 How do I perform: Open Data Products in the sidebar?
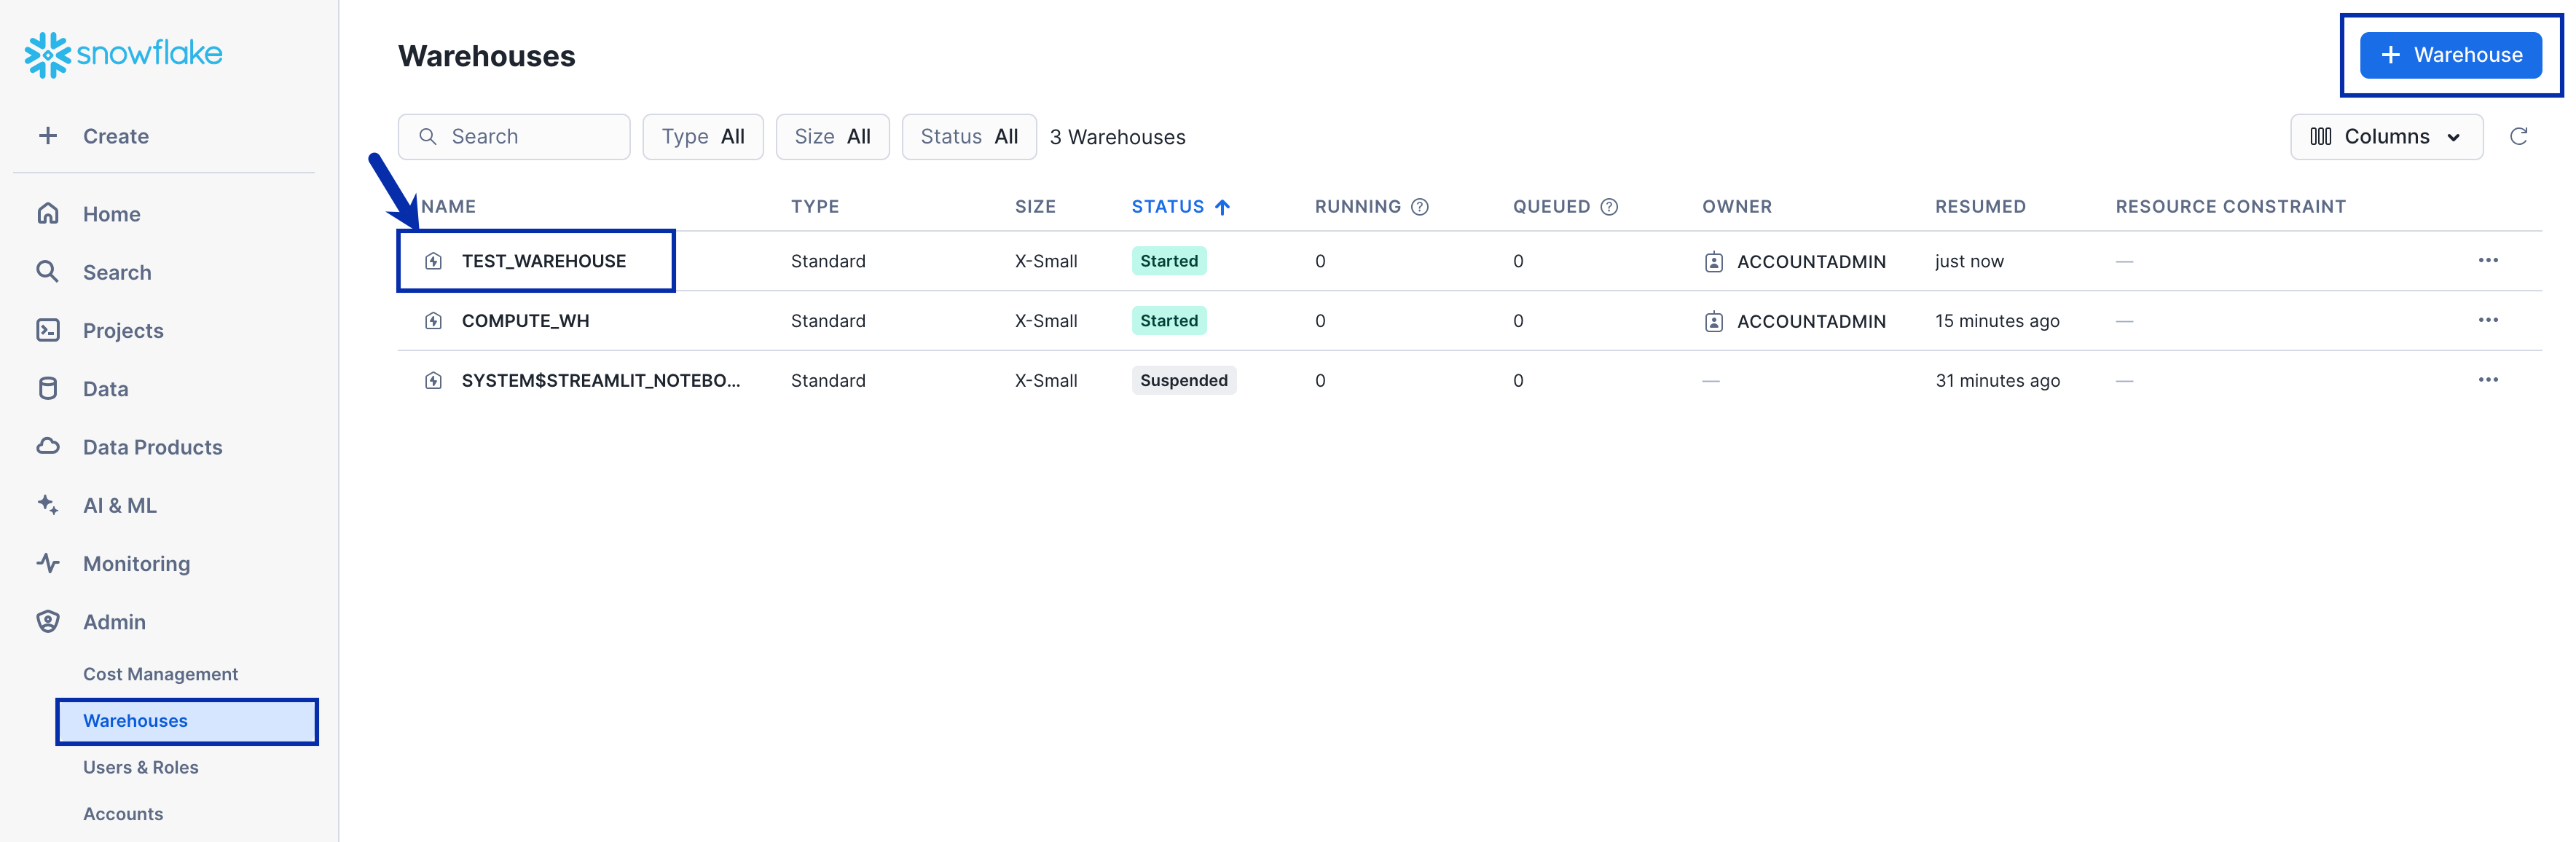152,447
